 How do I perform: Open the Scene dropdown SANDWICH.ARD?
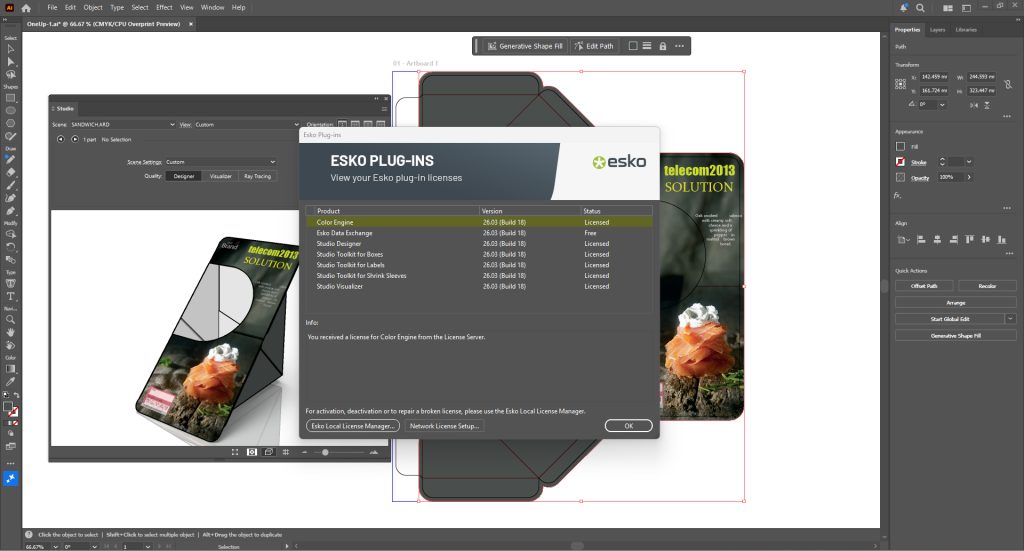coord(123,124)
